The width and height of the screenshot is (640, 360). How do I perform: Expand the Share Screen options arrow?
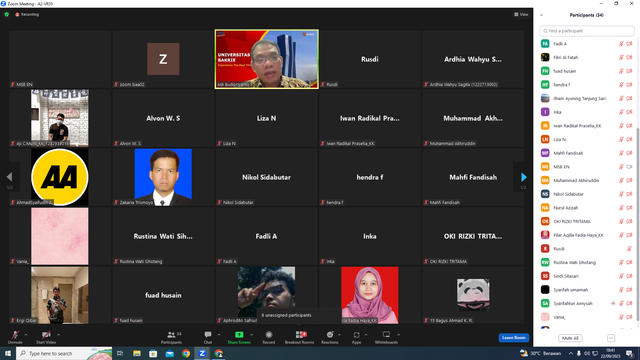(x=251, y=335)
